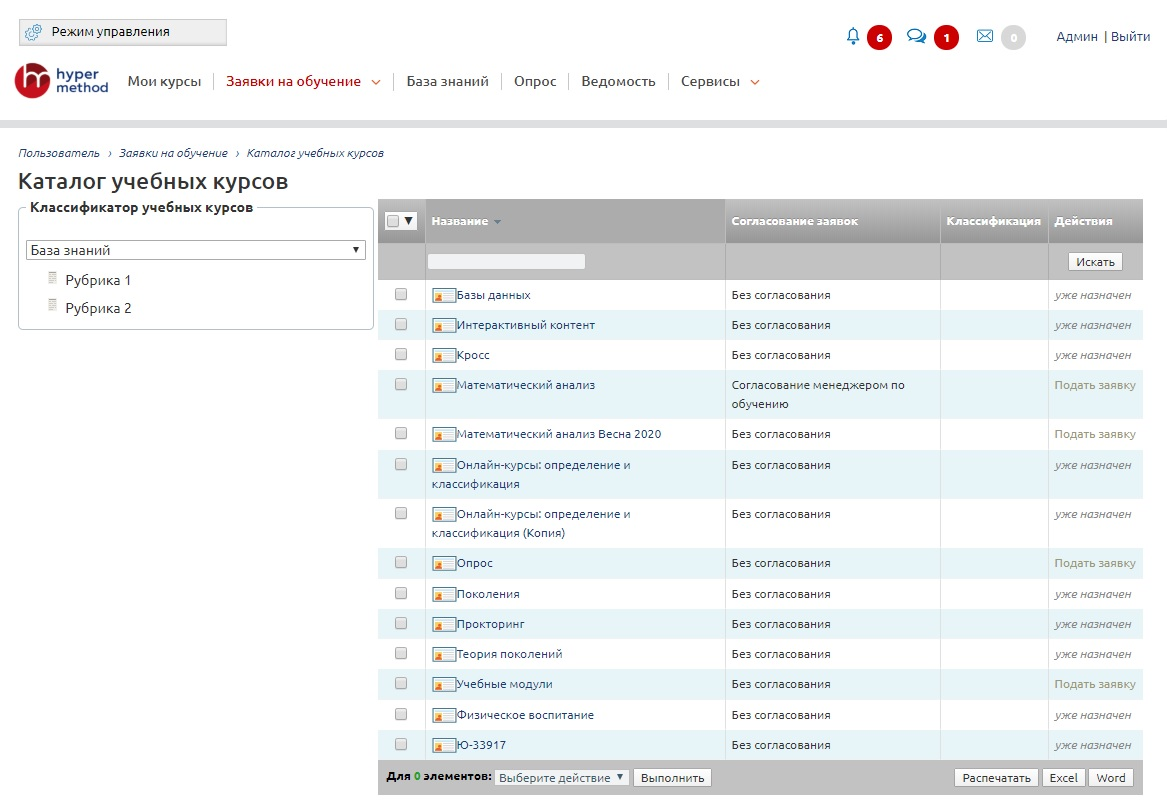
Task: Click the document icon beside Рубрика 2
Action: [52, 304]
